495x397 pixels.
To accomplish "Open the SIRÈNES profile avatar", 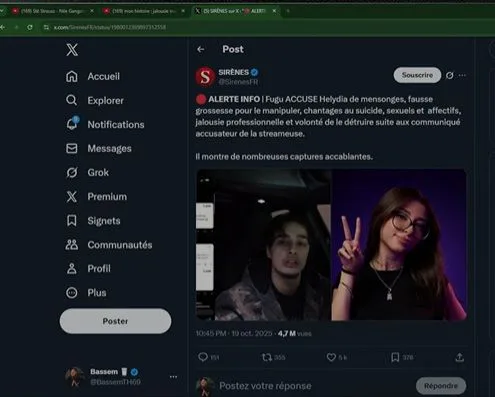I will (x=205, y=77).
